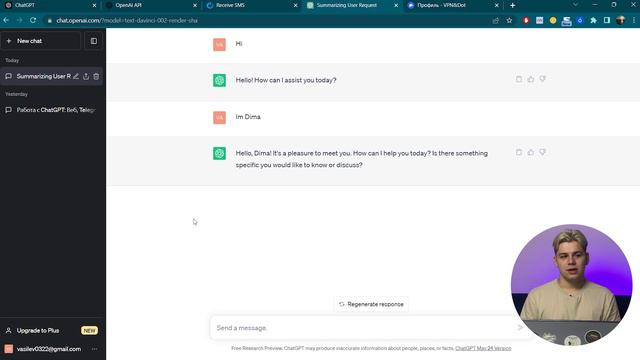The width and height of the screenshot is (640, 360).
Task: Open ChatGPT May 24 Version link
Action: point(483,348)
